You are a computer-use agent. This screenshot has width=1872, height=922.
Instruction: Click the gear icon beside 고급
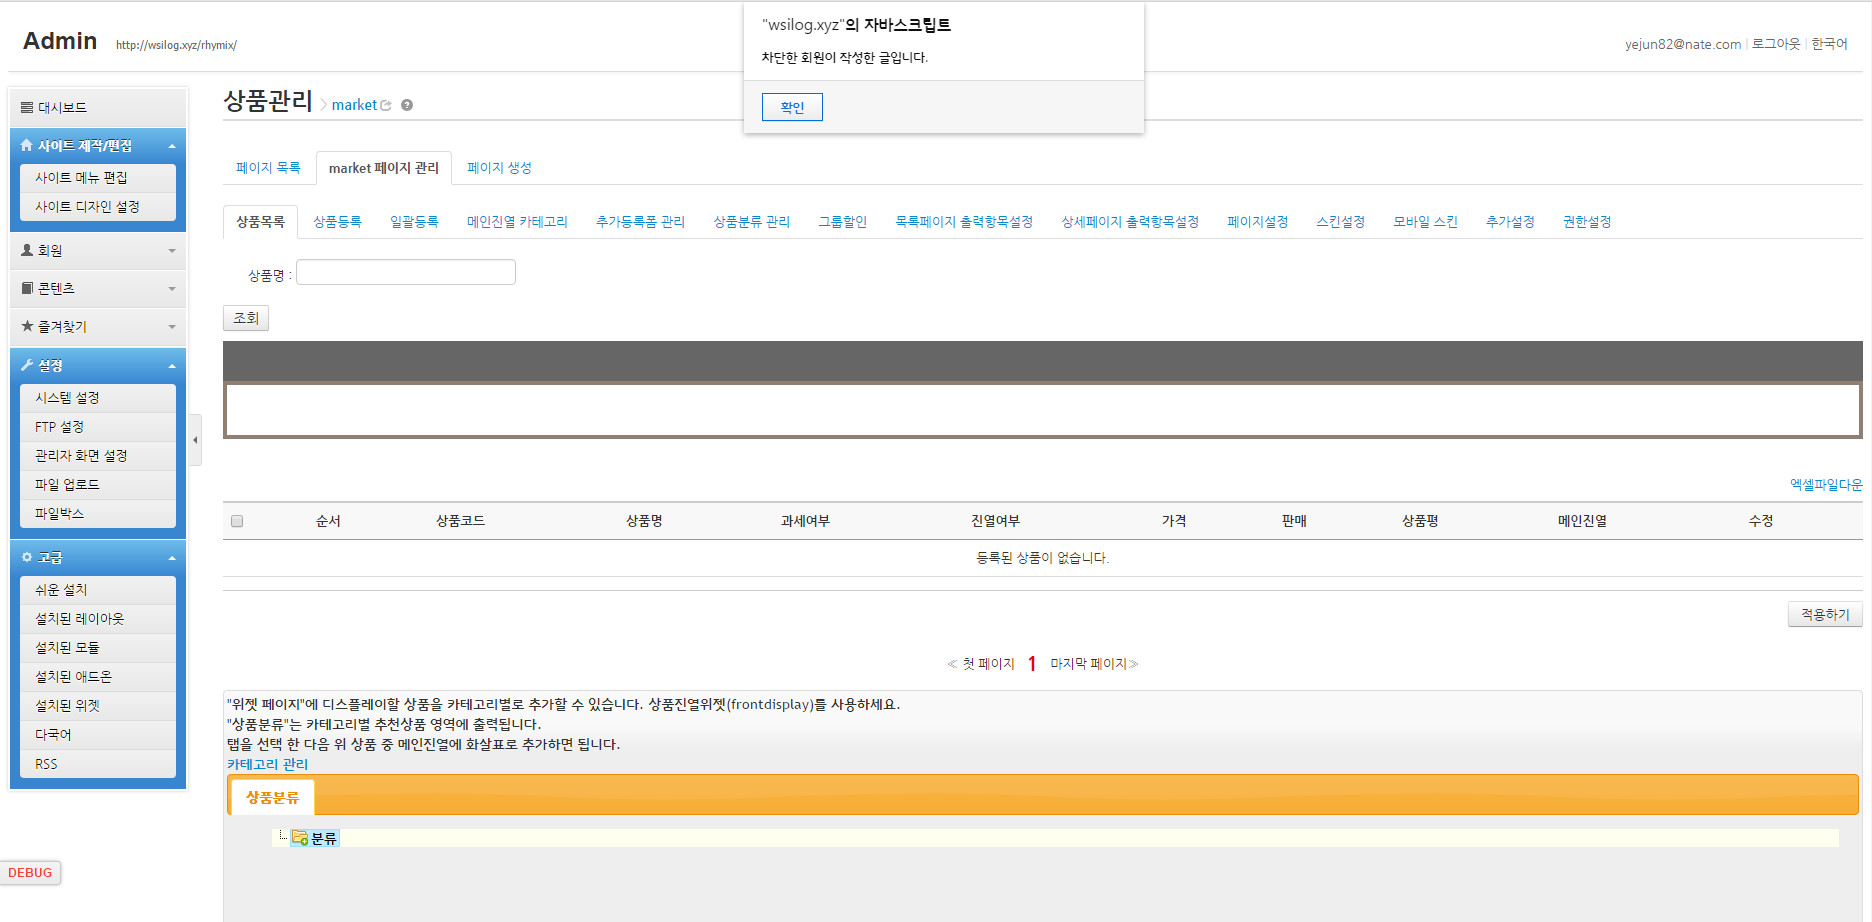click(x=27, y=558)
